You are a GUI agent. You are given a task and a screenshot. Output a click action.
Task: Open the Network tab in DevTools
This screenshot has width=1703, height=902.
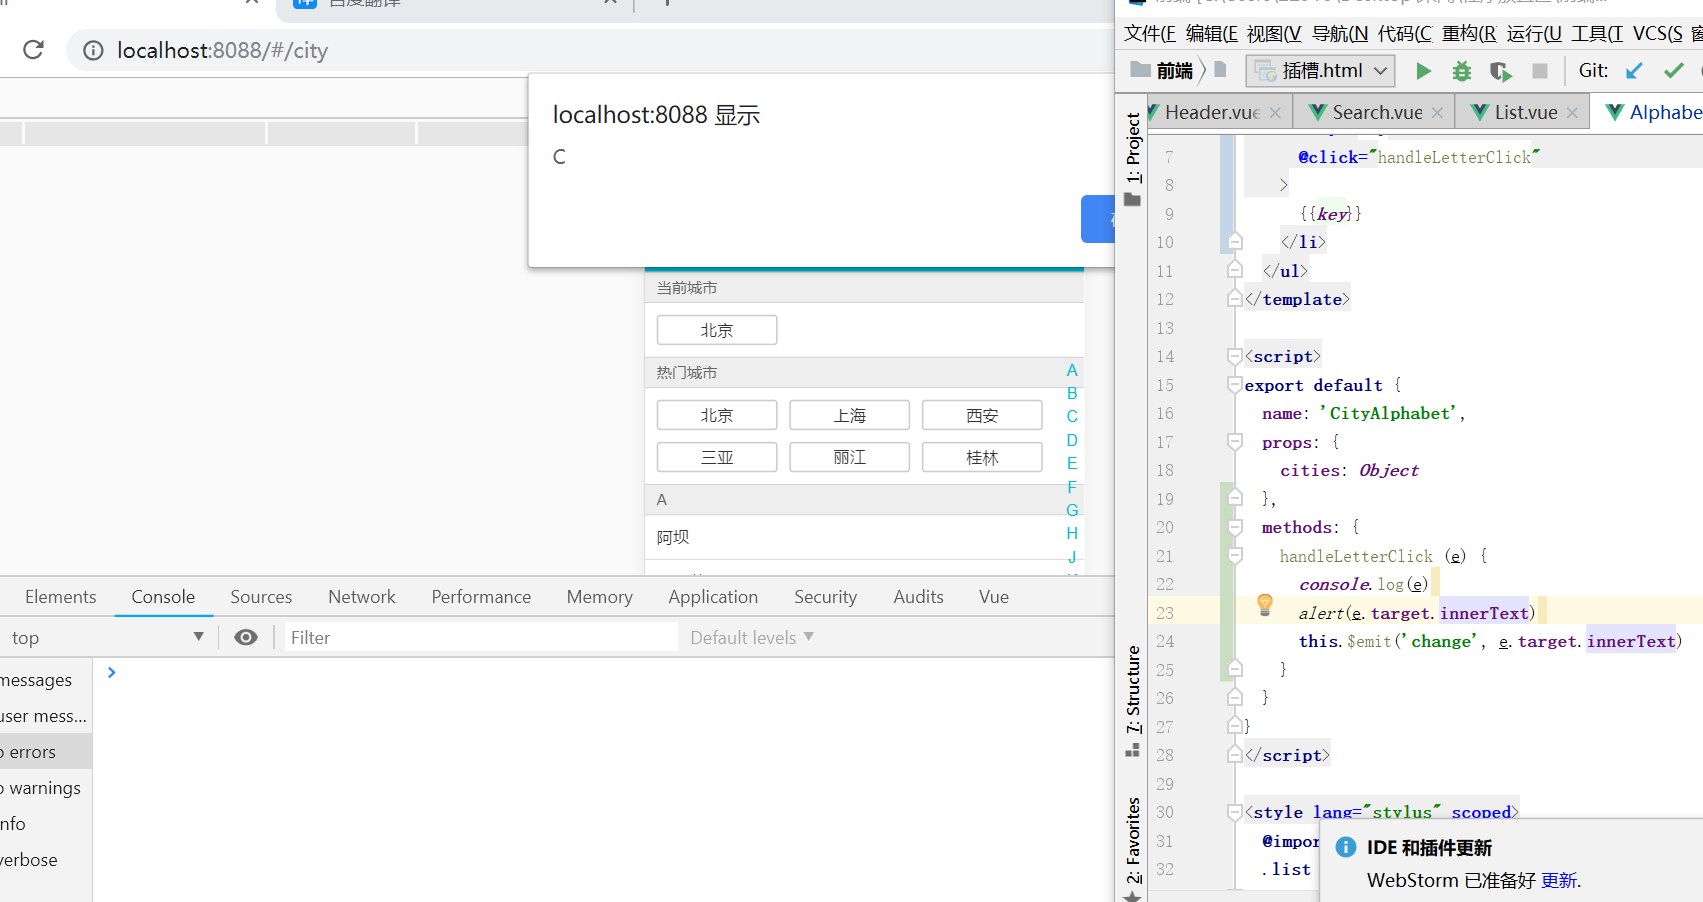(x=362, y=597)
